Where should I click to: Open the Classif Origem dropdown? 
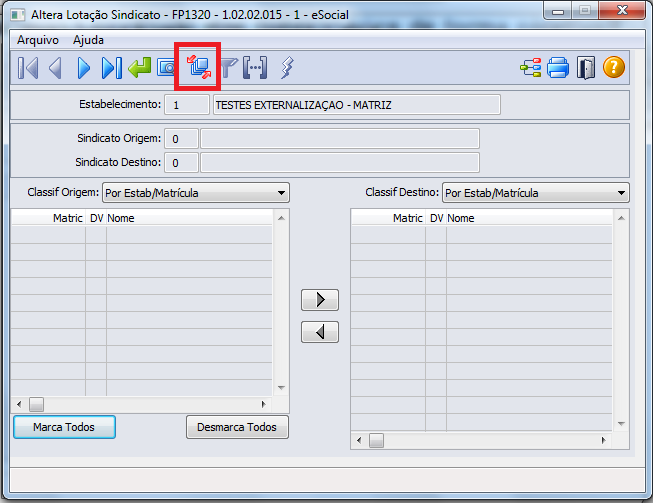(x=196, y=193)
